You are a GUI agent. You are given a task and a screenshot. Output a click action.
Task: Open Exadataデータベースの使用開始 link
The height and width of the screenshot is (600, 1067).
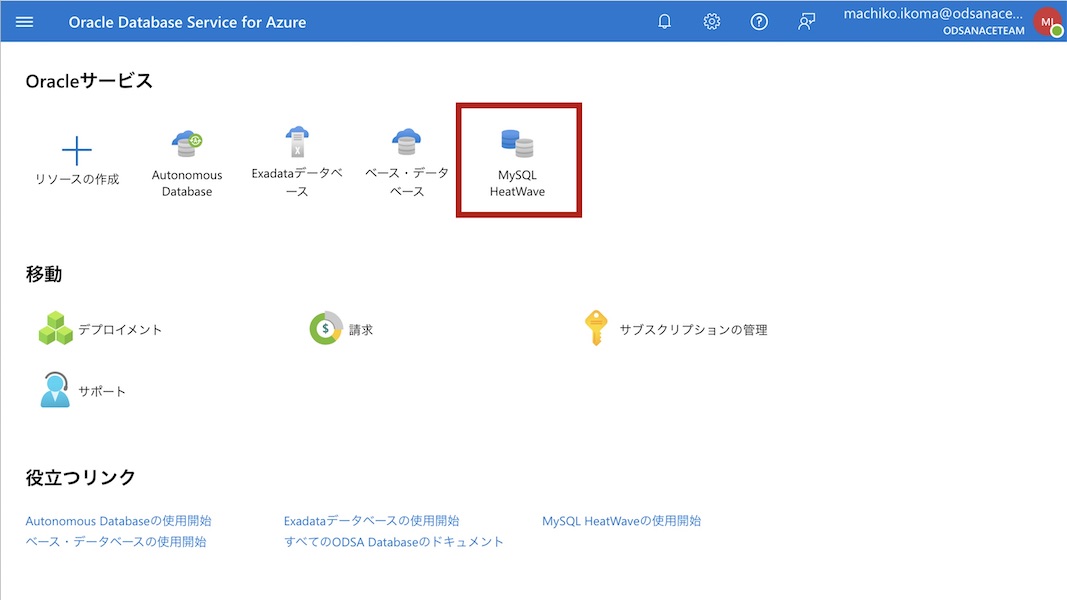tap(372, 521)
